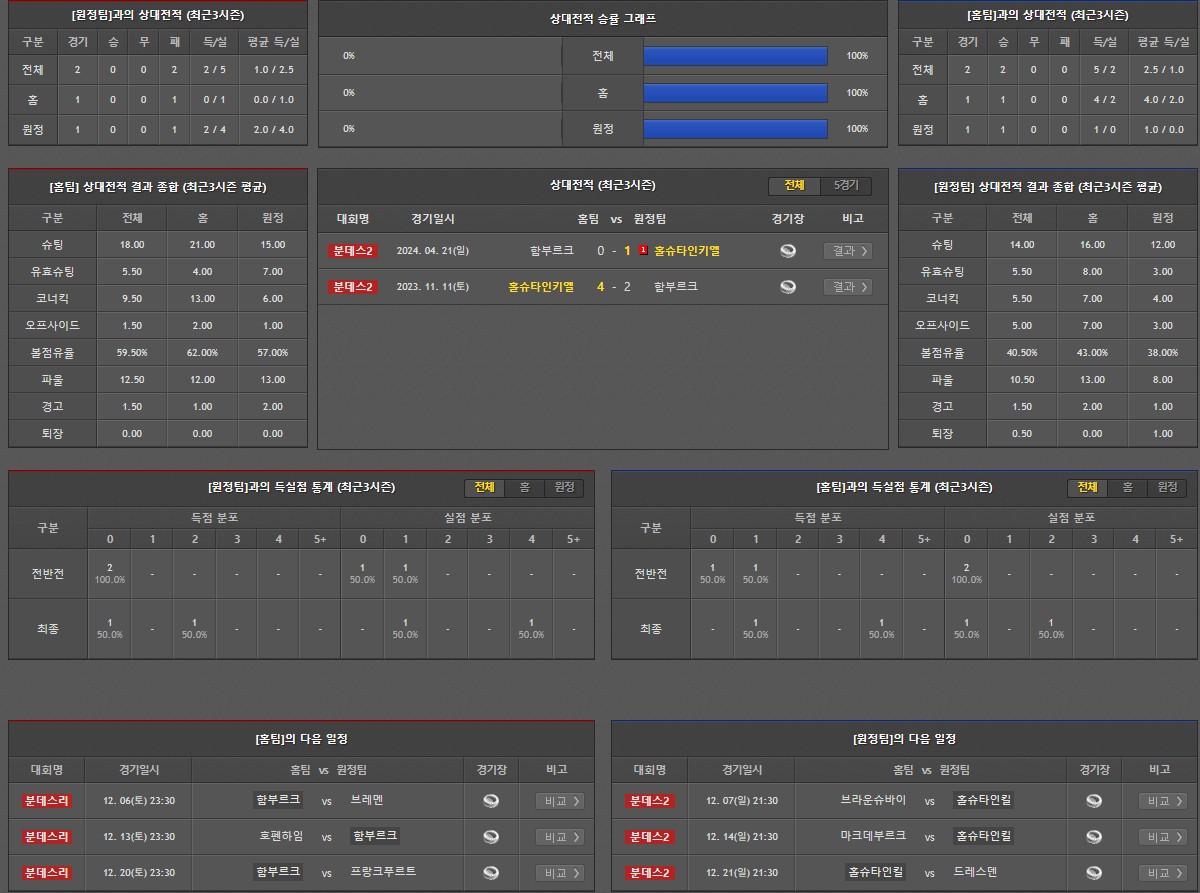This screenshot has width=1200, height=893.
Task: Click stadium icon for 브라운슈바이 vs 홀슈타인킬
Action: pyautogui.click(x=1094, y=800)
